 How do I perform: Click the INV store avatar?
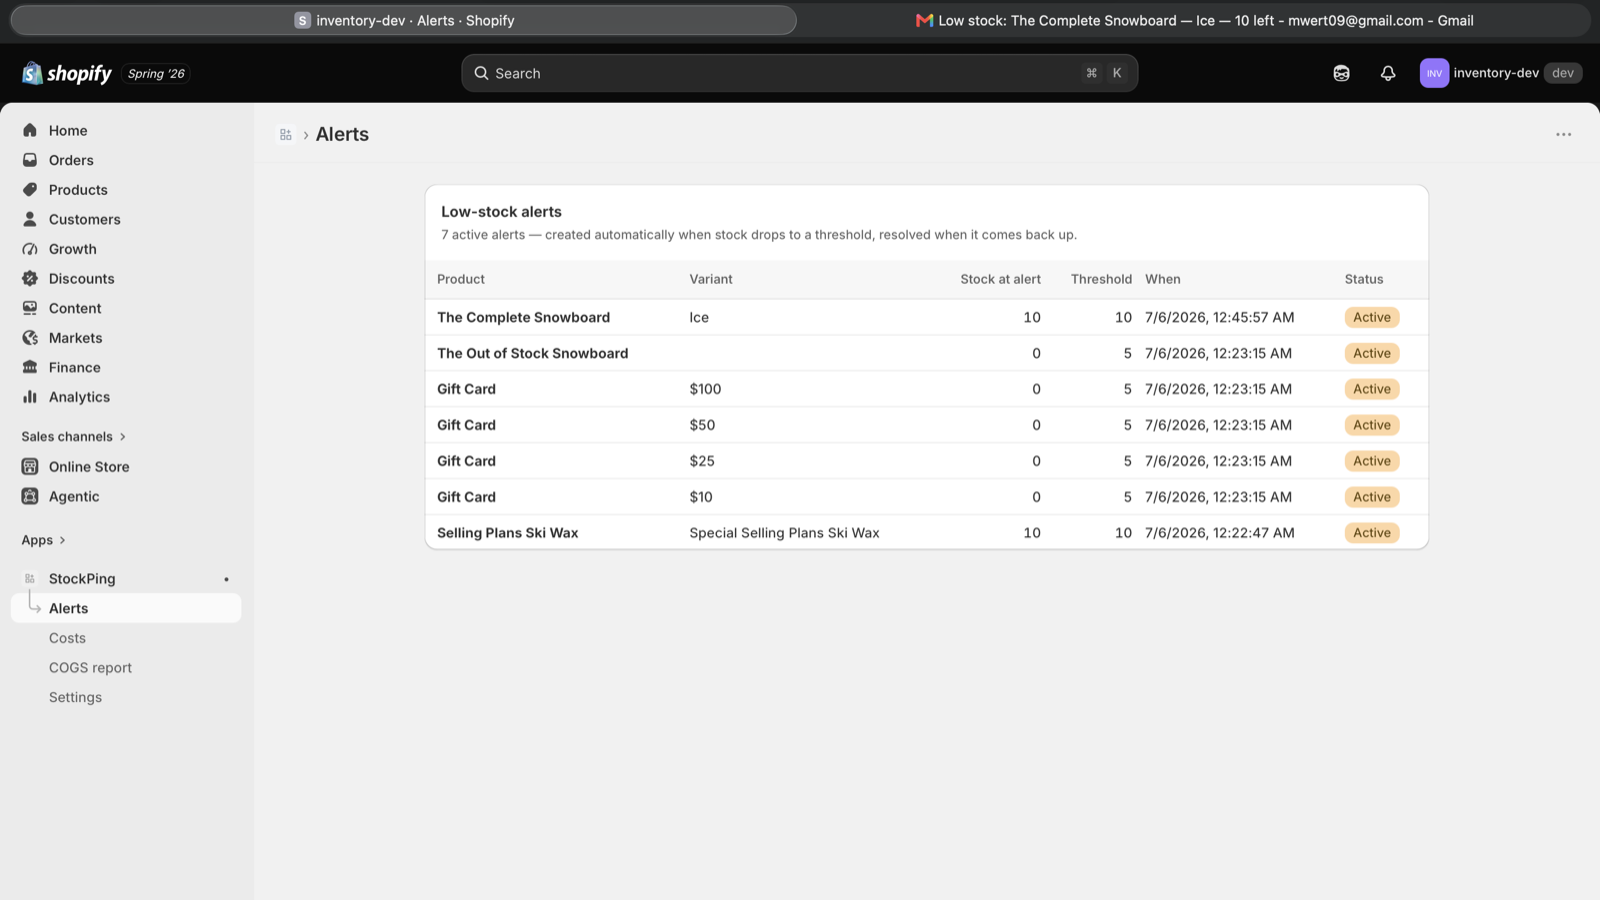(x=1434, y=73)
